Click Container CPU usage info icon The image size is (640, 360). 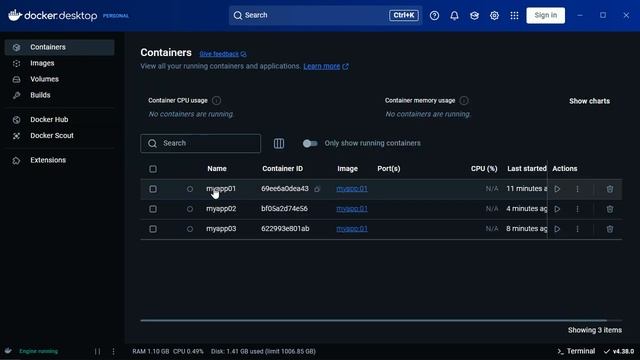coord(217,100)
